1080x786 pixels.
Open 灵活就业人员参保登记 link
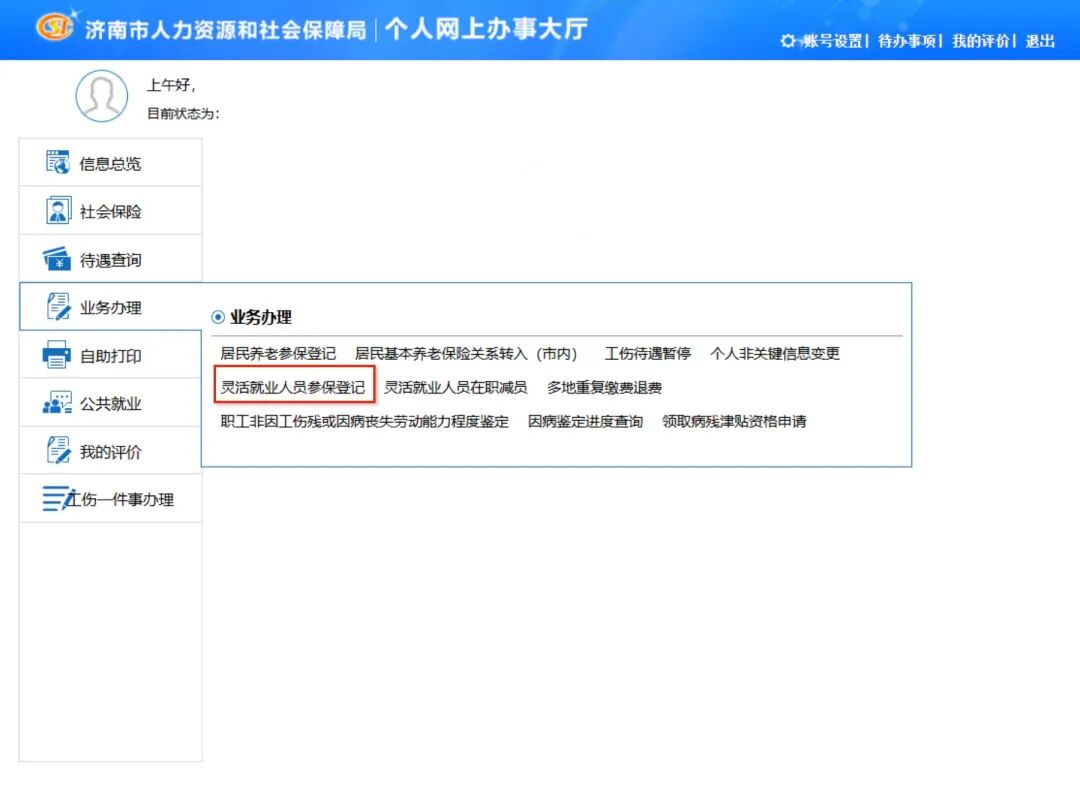(293, 387)
